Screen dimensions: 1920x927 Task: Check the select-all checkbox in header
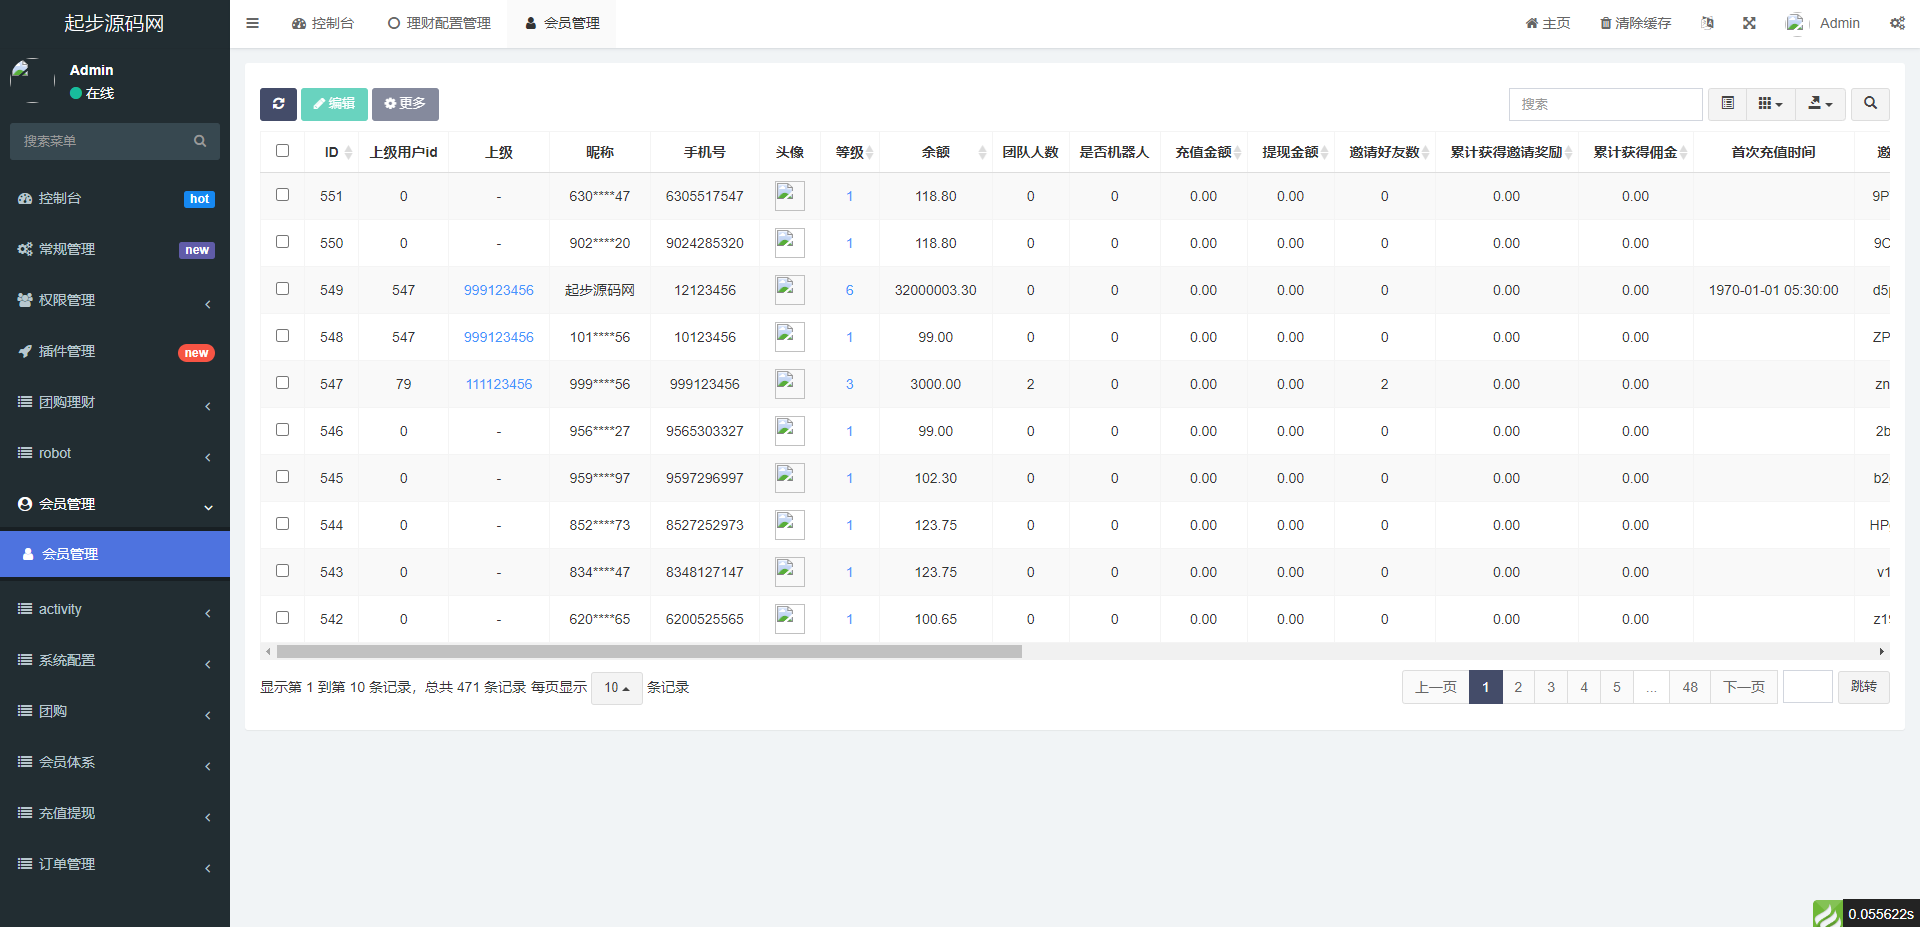click(x=283, y=151)
